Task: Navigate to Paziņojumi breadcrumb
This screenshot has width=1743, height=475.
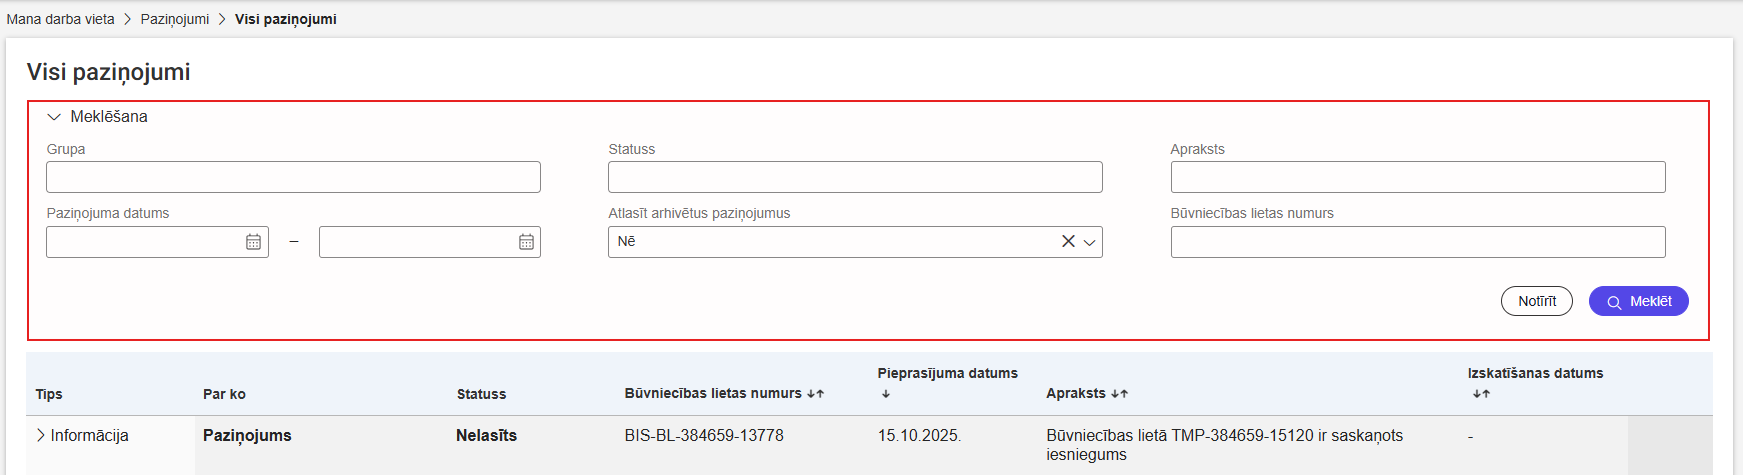Action: (x=175, y=19)
